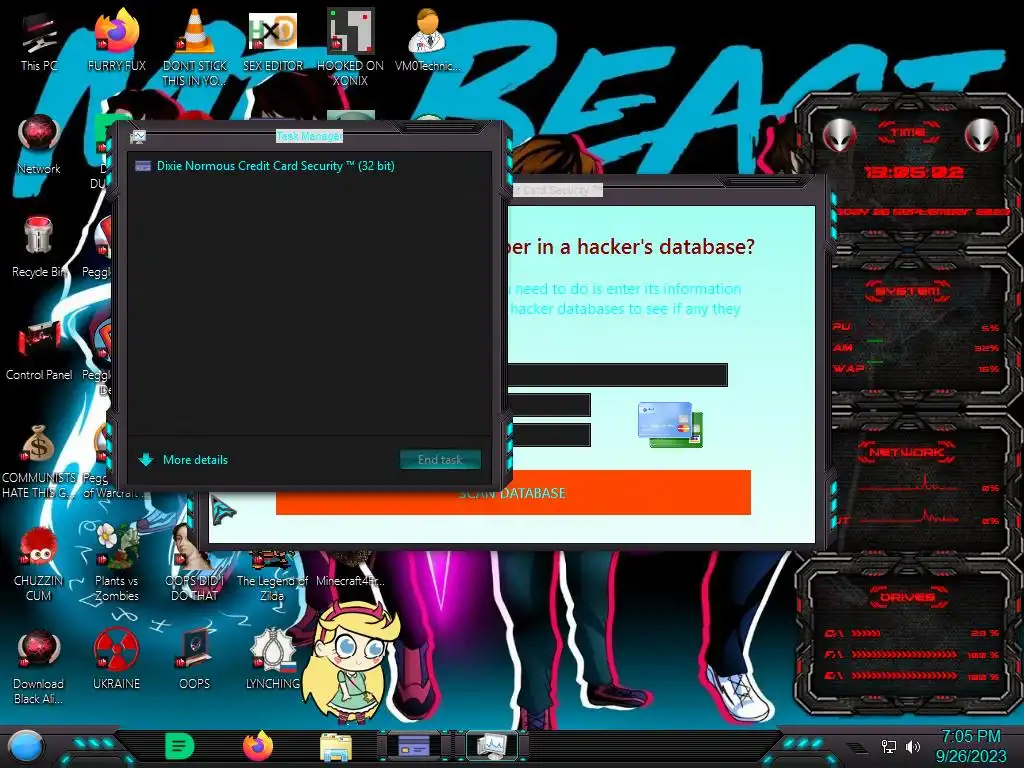Click the NETWORK gadget header
This screenshot has height=768, width=1024.
coord(908,452)
